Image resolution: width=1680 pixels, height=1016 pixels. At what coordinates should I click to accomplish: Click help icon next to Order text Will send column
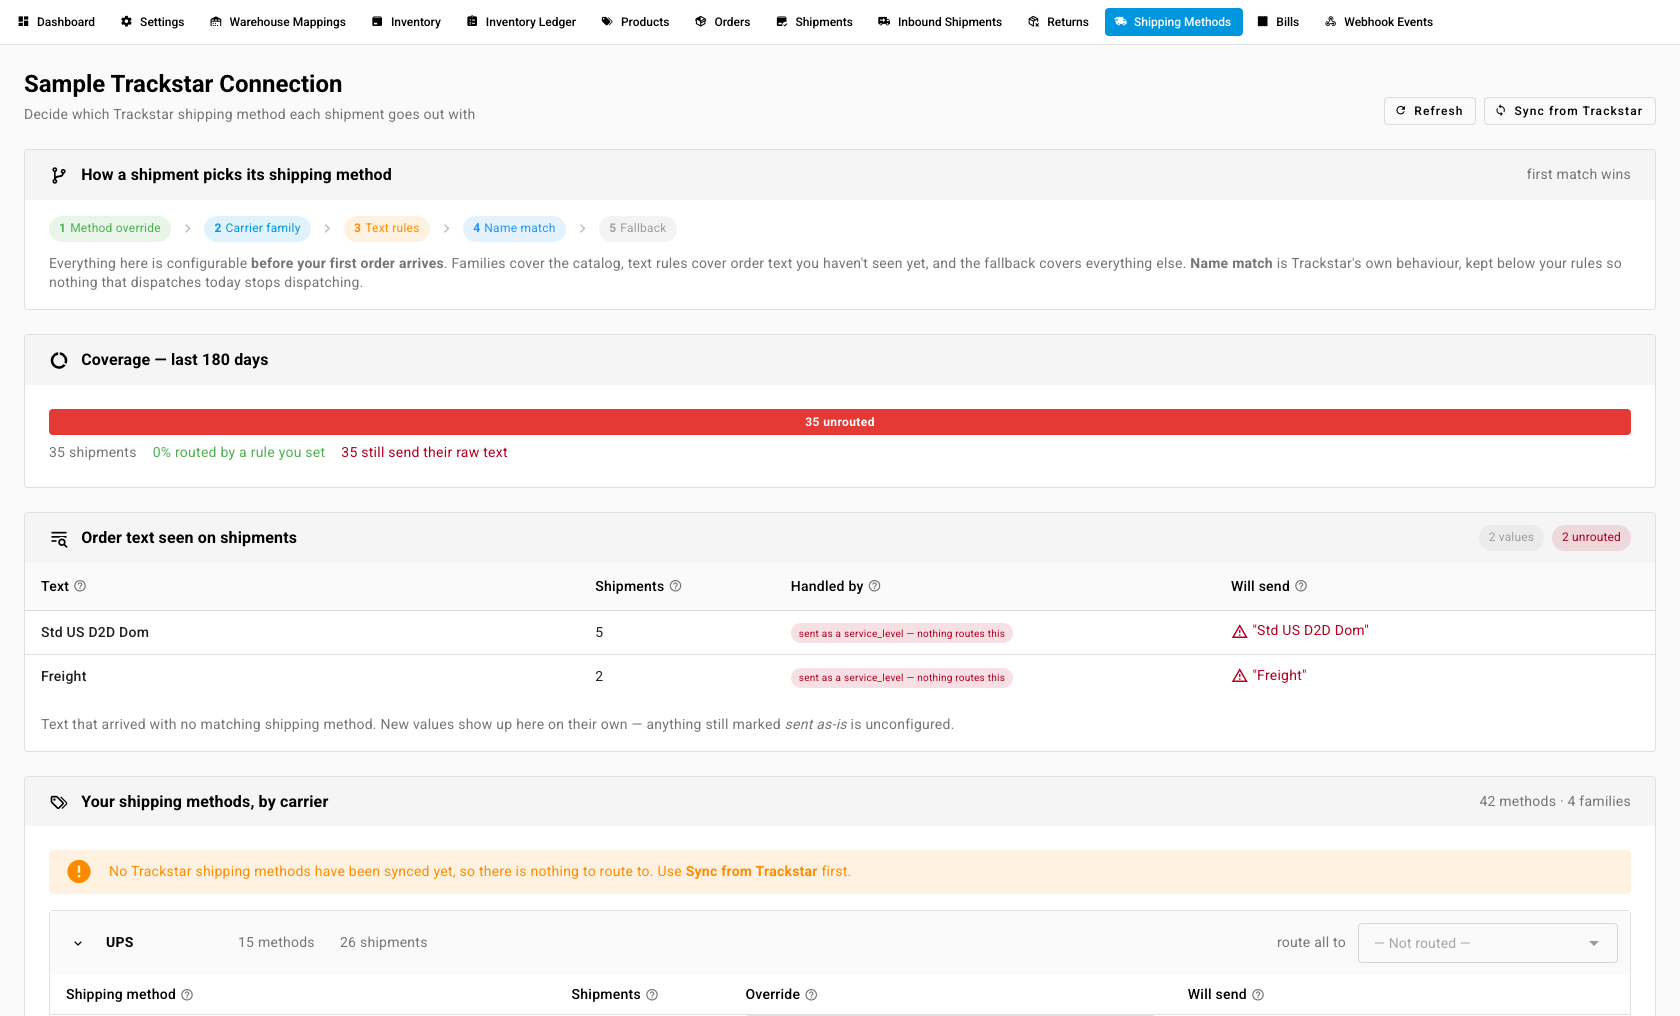click(x=1301, y=586)
